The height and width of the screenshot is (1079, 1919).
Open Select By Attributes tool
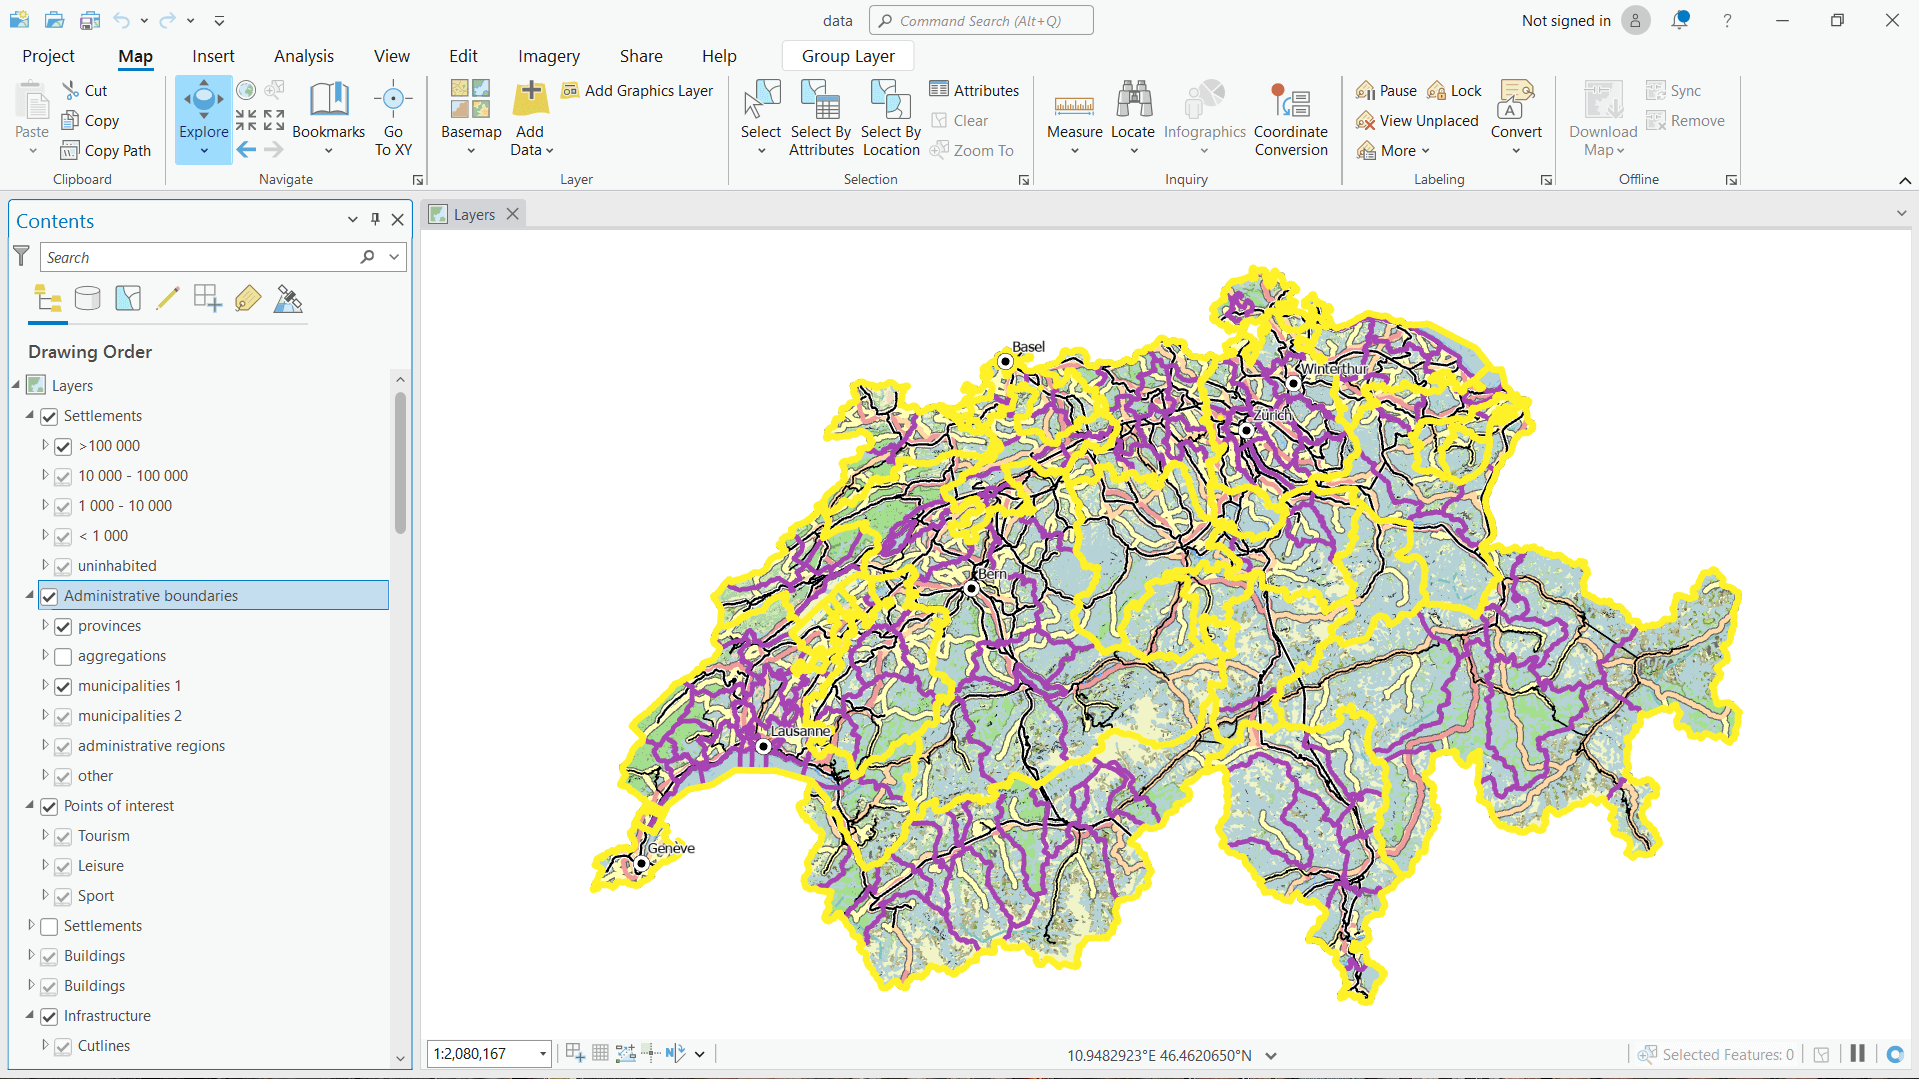tap(821, 101)
